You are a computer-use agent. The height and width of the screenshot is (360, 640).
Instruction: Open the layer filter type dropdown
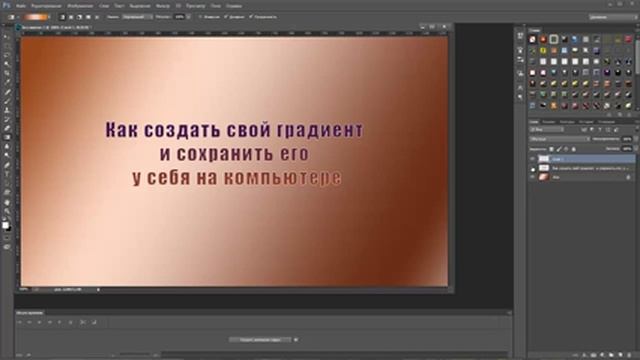pyautogui.click(x=547, y=129)
